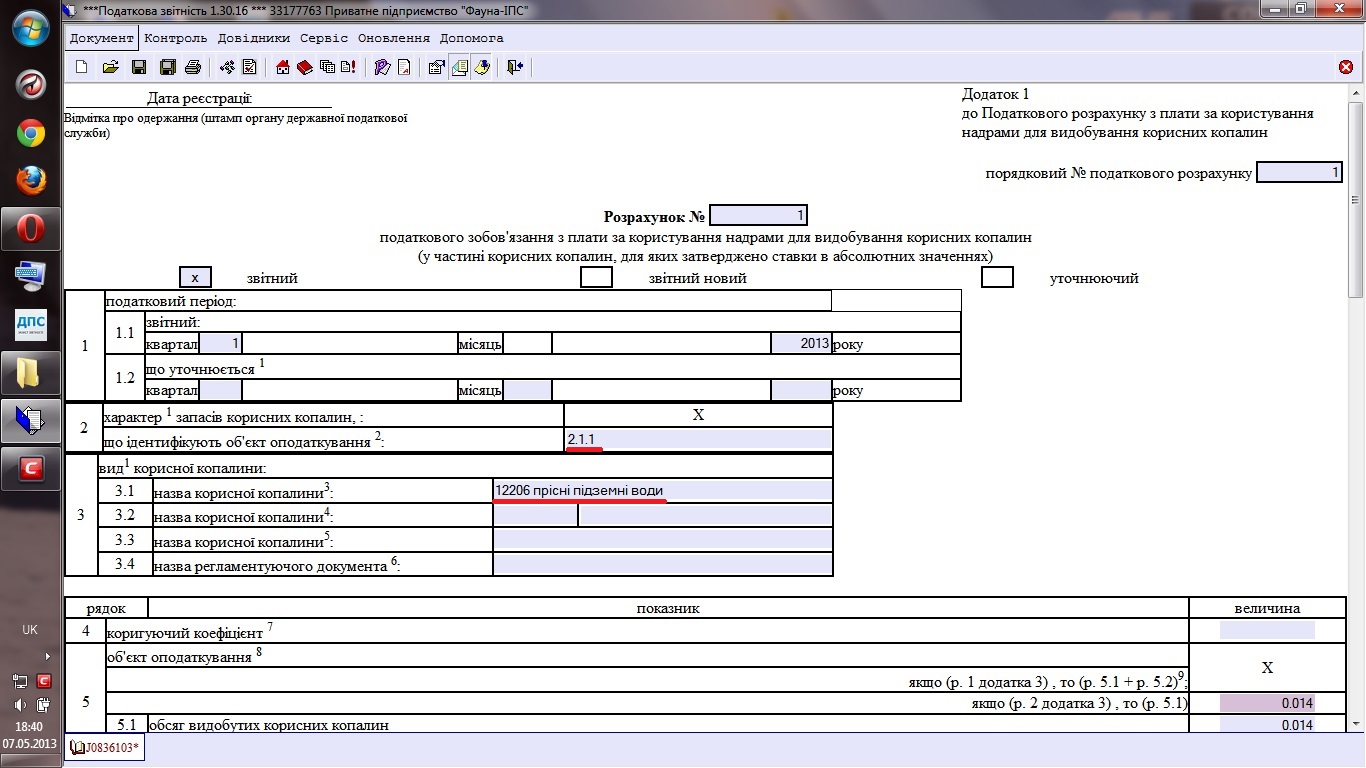
Task: Open the Довідники menu
Action: click(253, 38)
